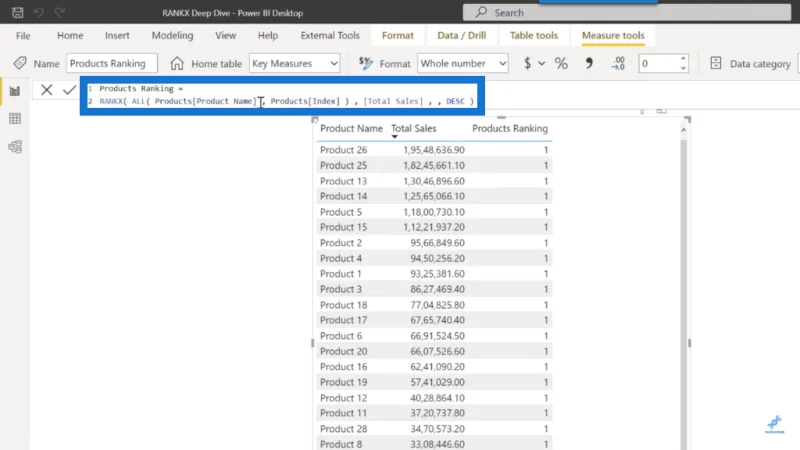Select the Product 20 cell
The width and height of the screenshot is (800, 450).
pyautogui.click(x=343, y=352)
